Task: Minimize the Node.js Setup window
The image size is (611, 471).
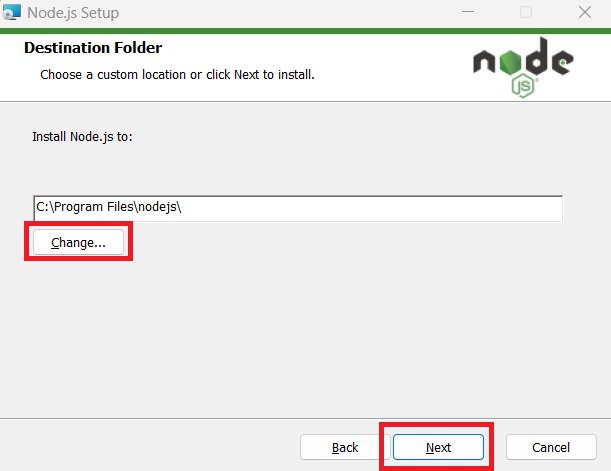Action: point(468,12)
